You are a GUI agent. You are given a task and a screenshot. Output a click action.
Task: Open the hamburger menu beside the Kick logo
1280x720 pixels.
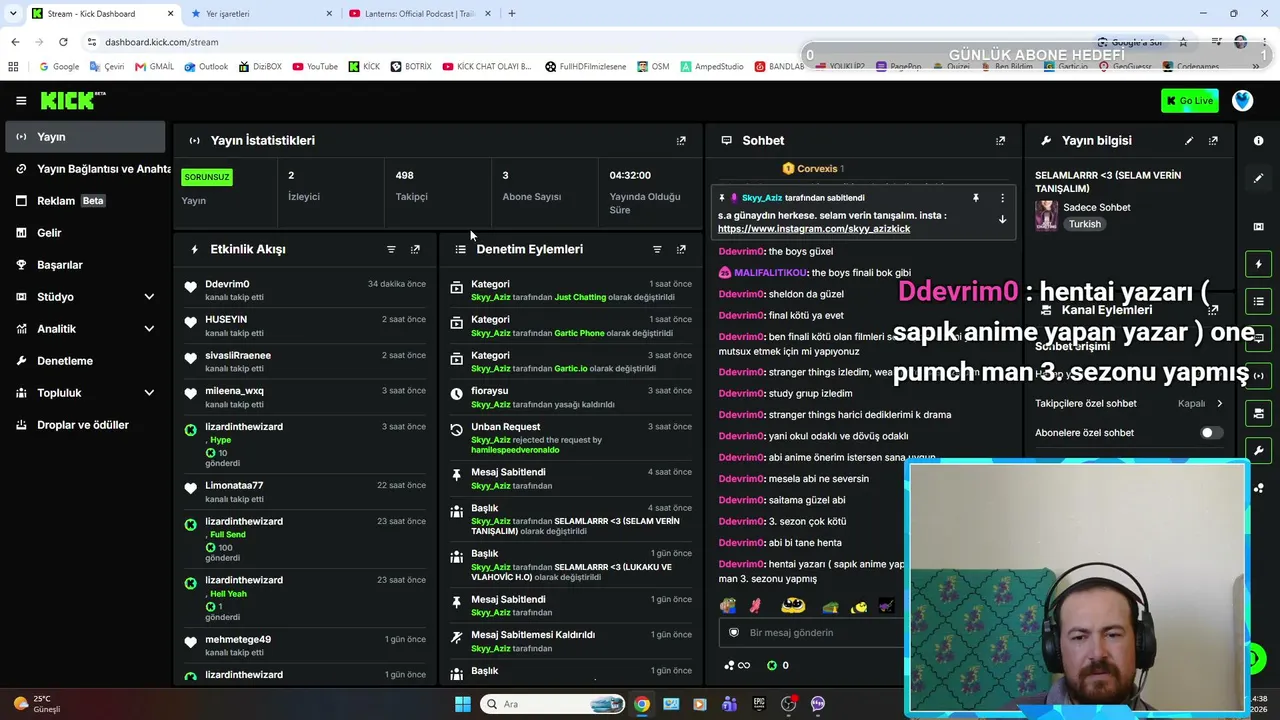[21, 100]
